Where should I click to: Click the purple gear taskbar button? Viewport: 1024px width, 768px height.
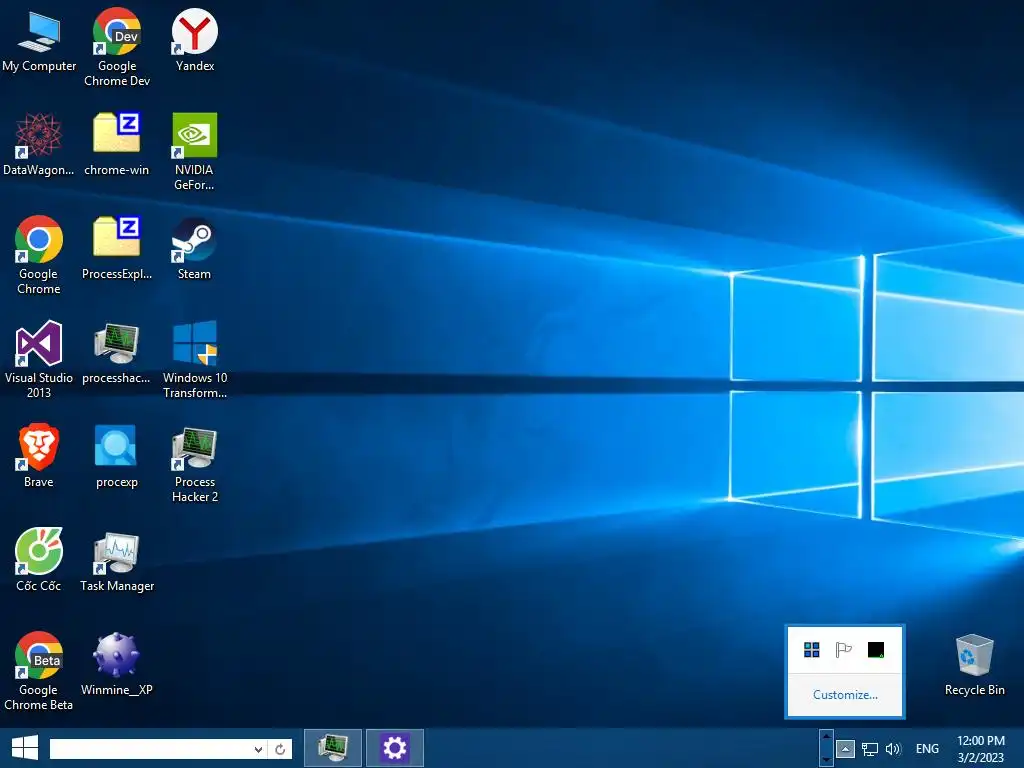click(394, 748)
